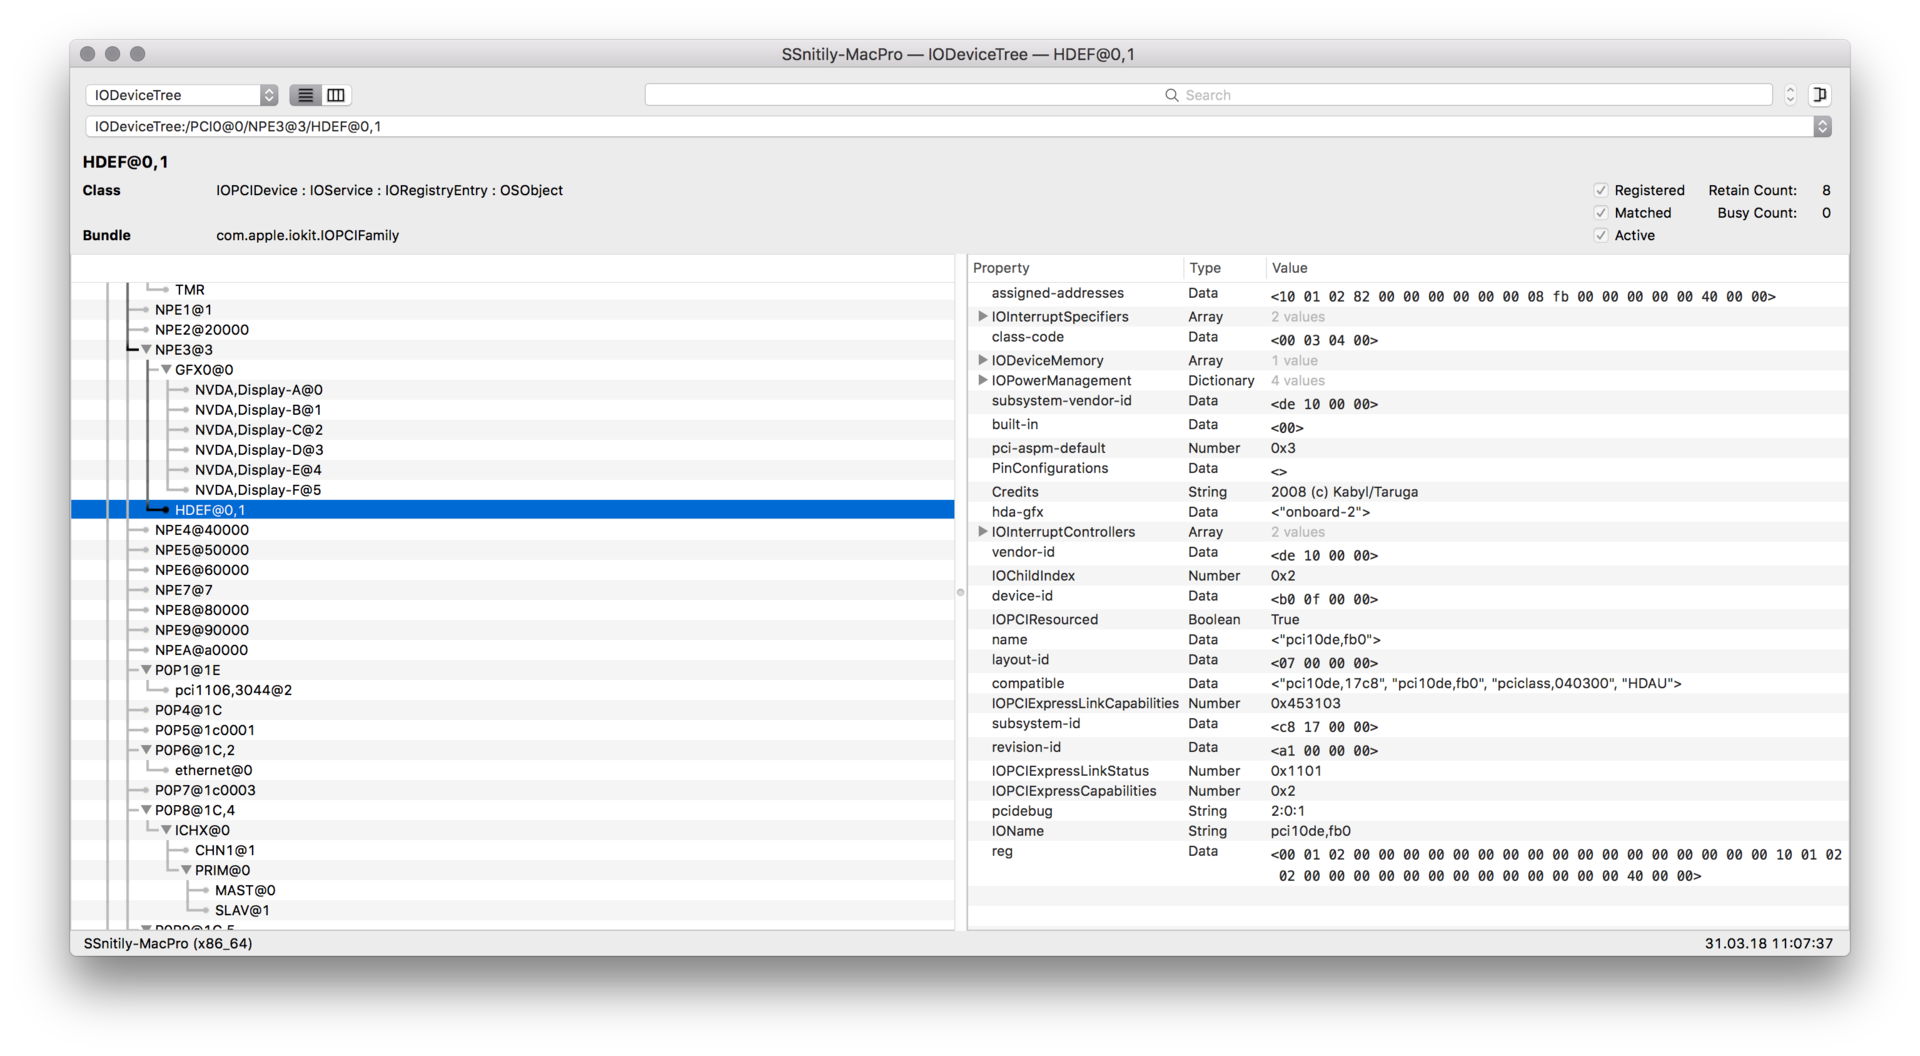Expand the IODeviceMemory property array

pyautogui.click(x=982, y=360)
